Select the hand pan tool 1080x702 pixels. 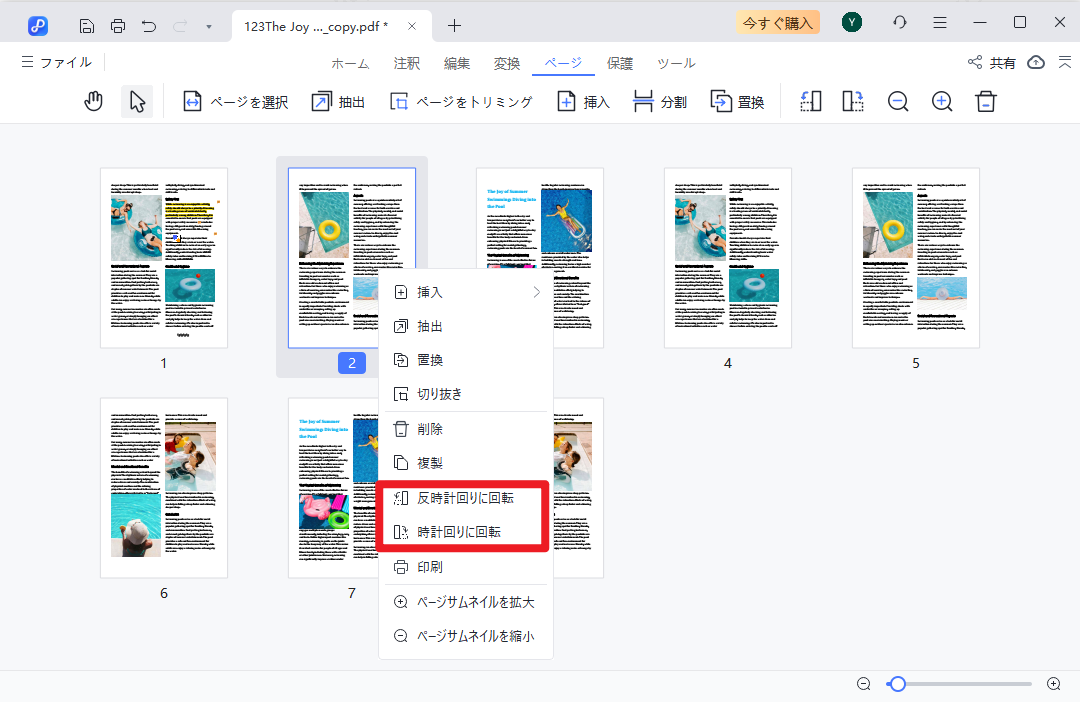pyautogui.click(x=93, y=101)
